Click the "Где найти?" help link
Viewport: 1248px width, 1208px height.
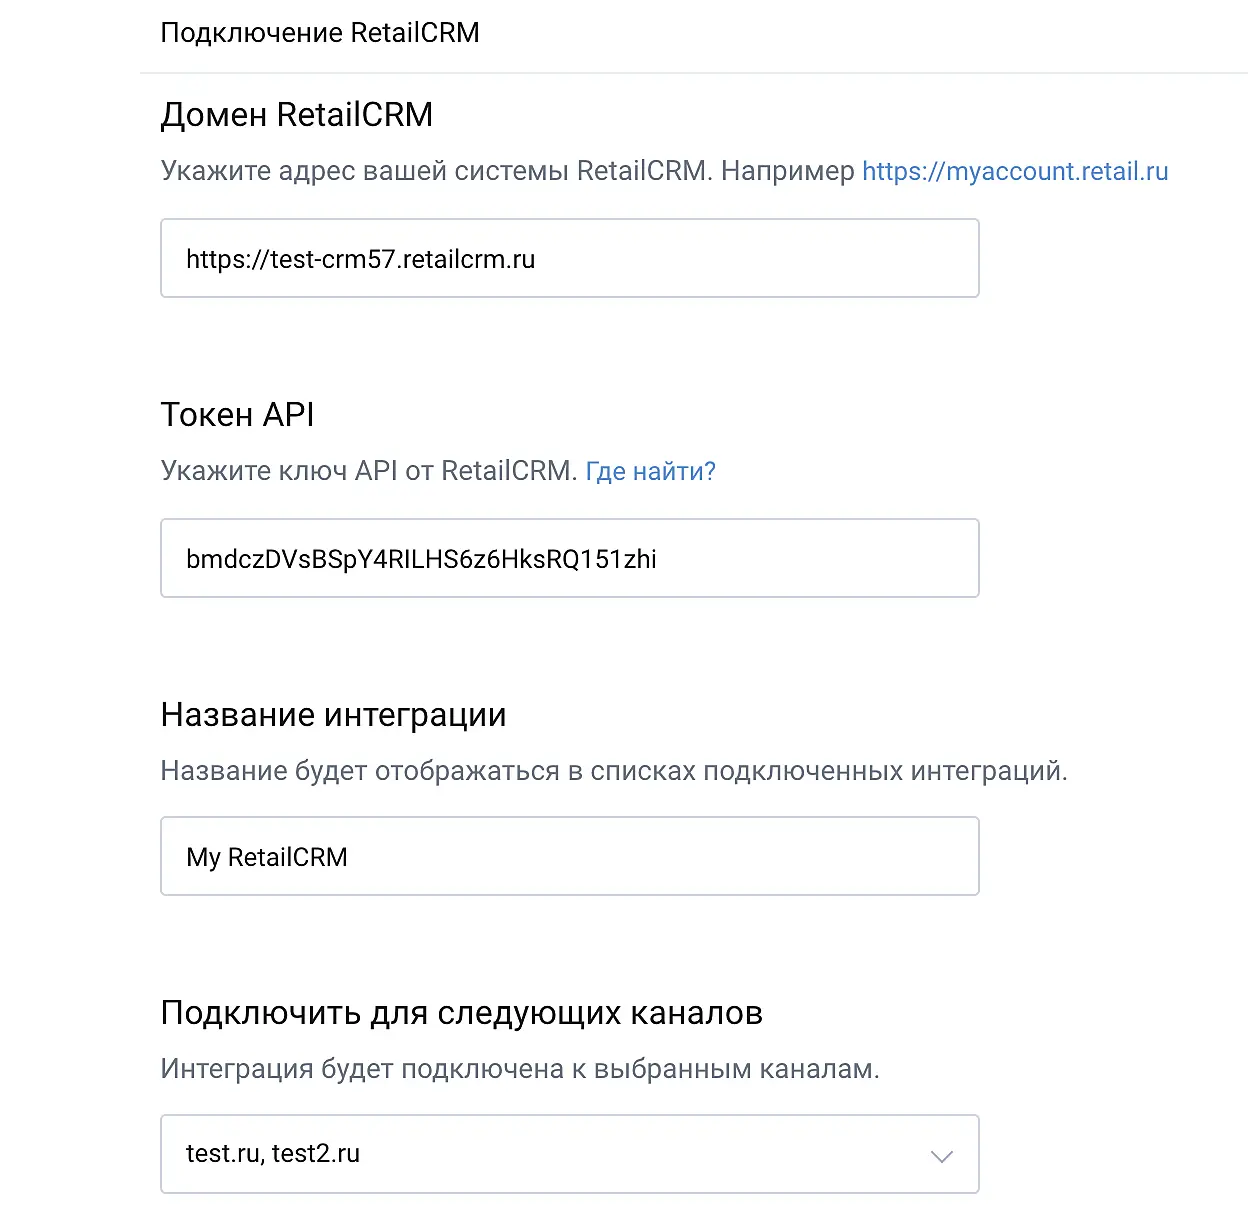[650, 471]
